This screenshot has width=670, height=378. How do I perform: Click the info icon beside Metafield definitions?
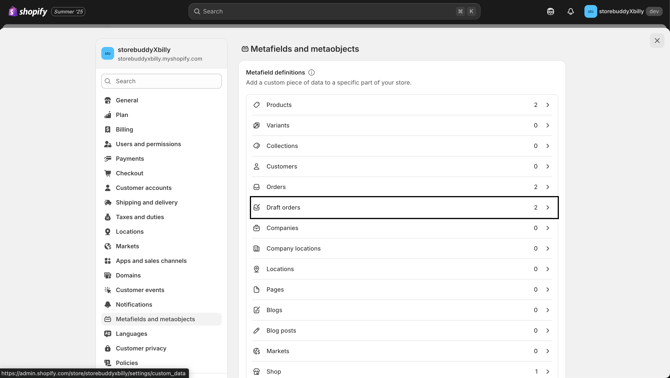coord(311,73)
